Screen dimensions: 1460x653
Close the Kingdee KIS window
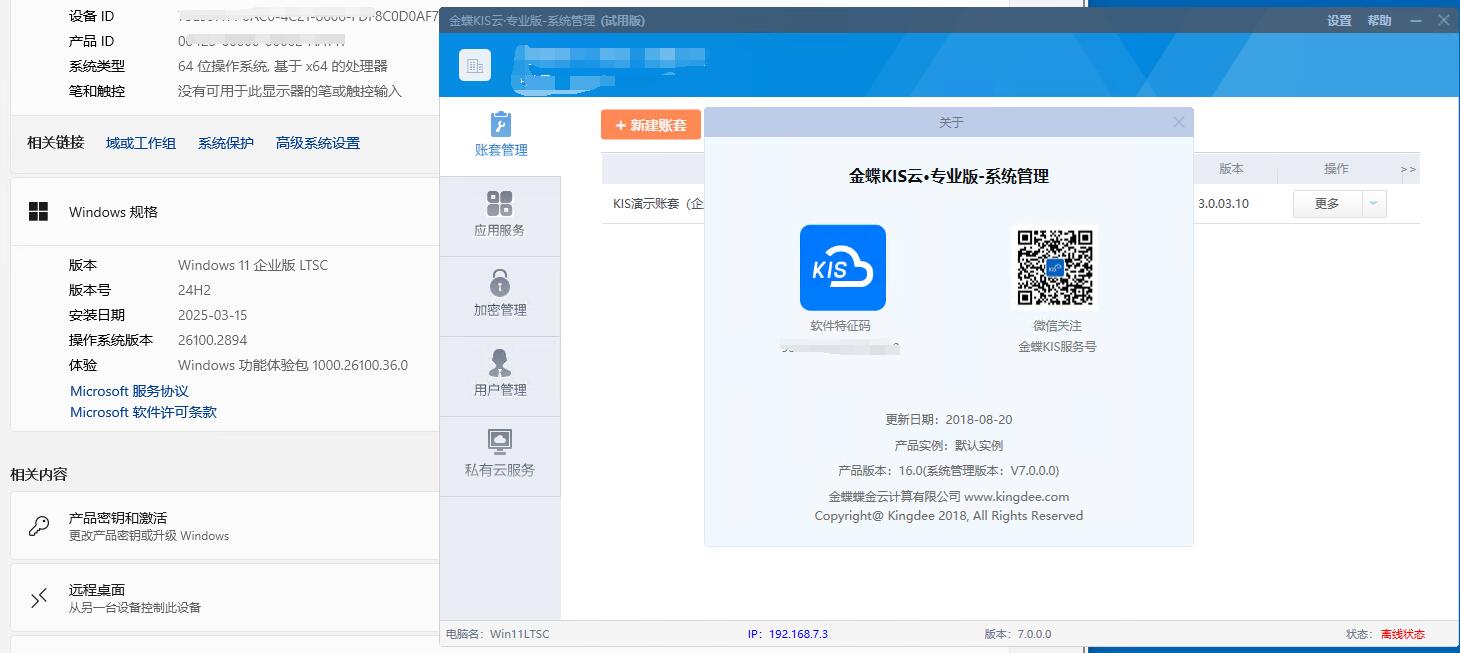point(1444,20)
